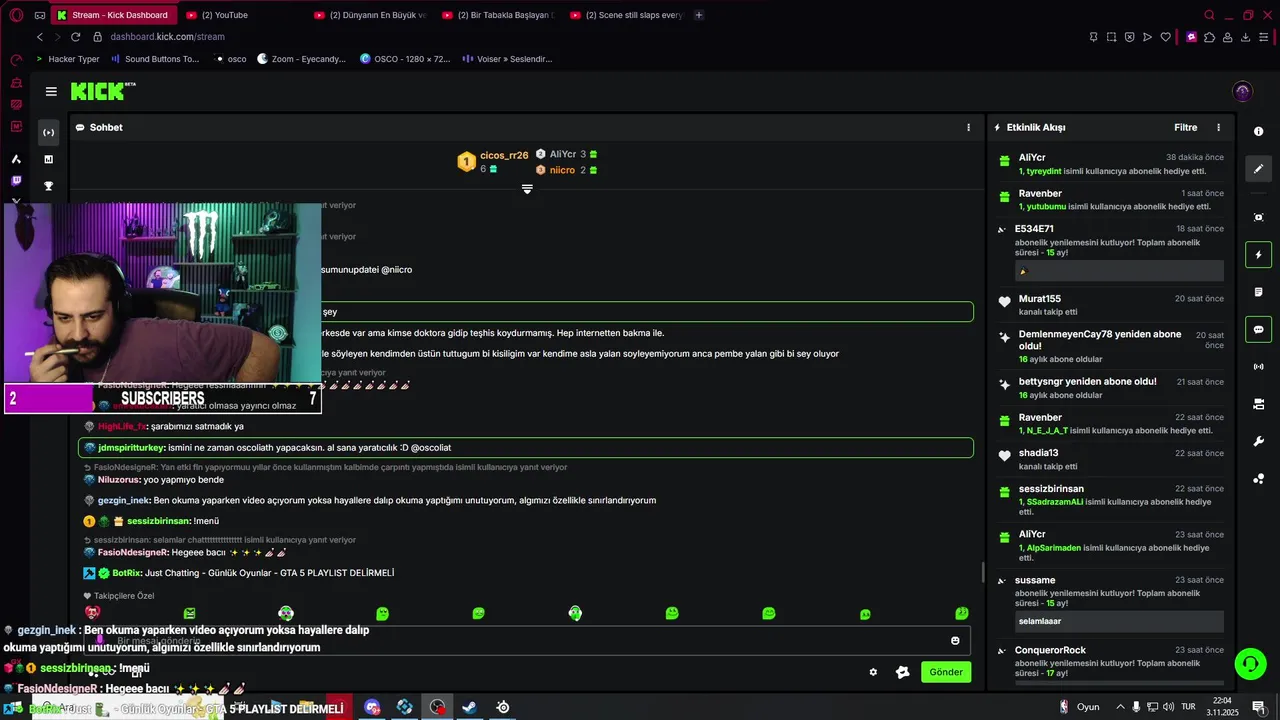Click the broadcast signal icon in right sidebar
Screen dimensions: 1280x720
coord(1258,367)
